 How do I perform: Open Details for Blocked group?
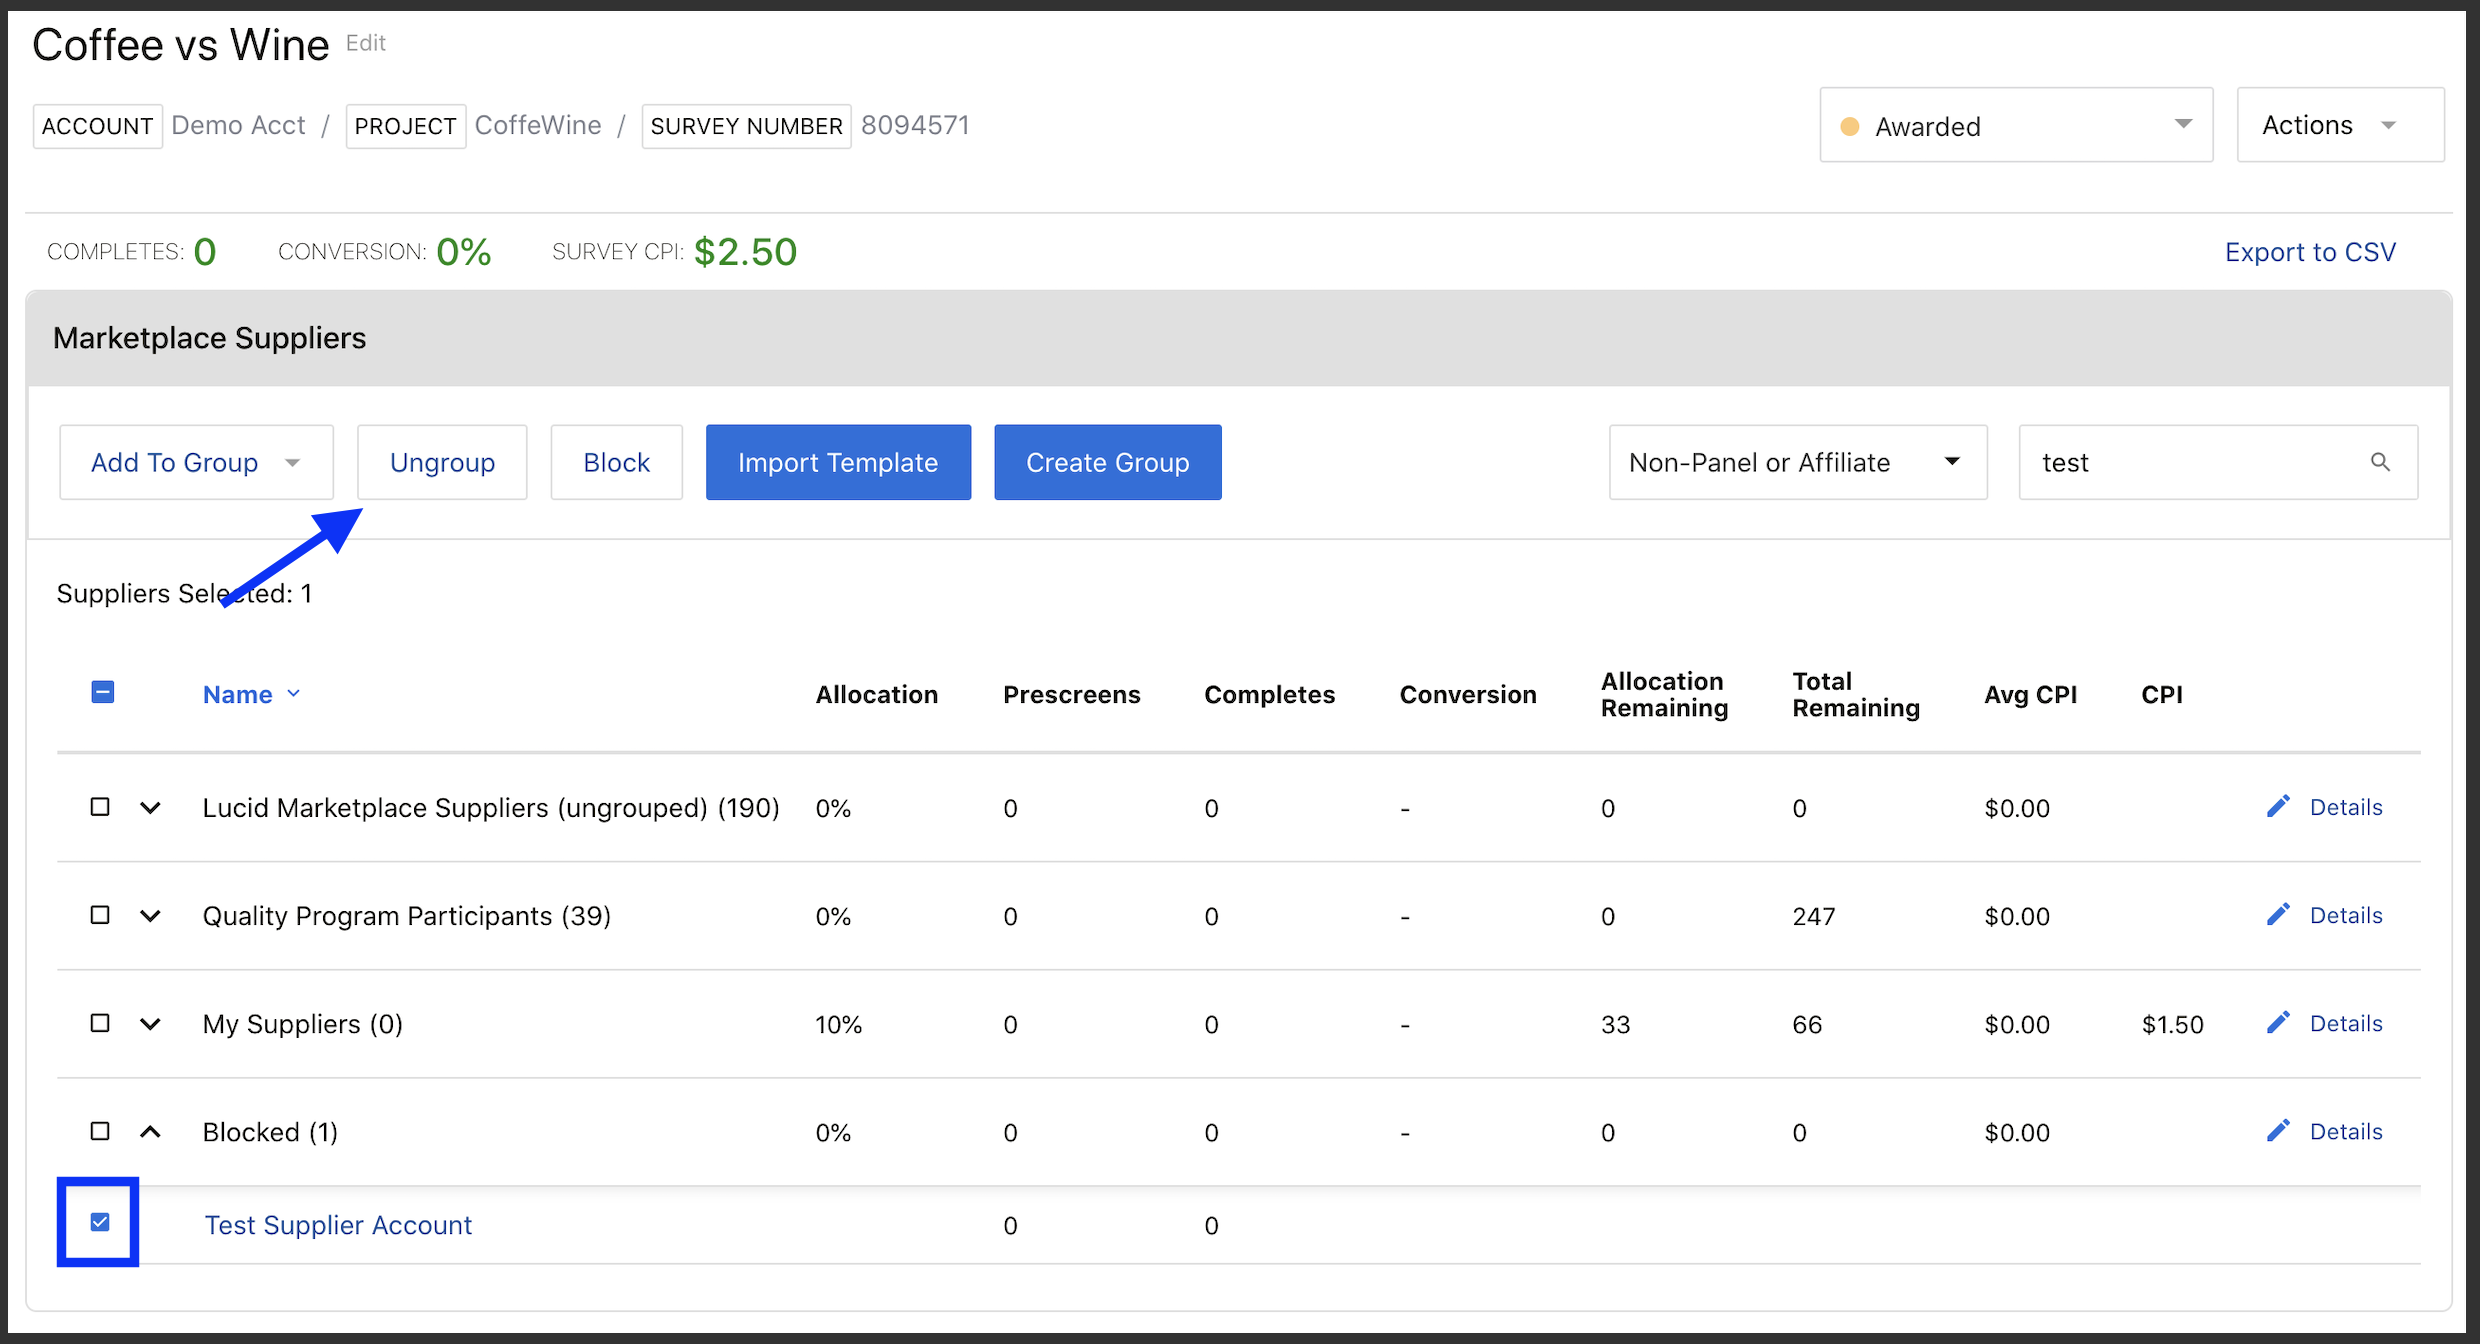click(2346, 1131)
